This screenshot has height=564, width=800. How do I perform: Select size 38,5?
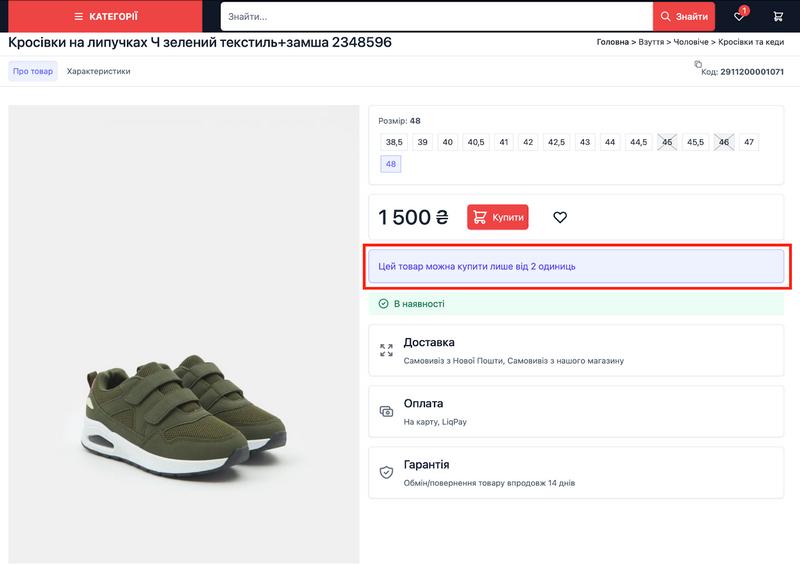coord(394,142)
